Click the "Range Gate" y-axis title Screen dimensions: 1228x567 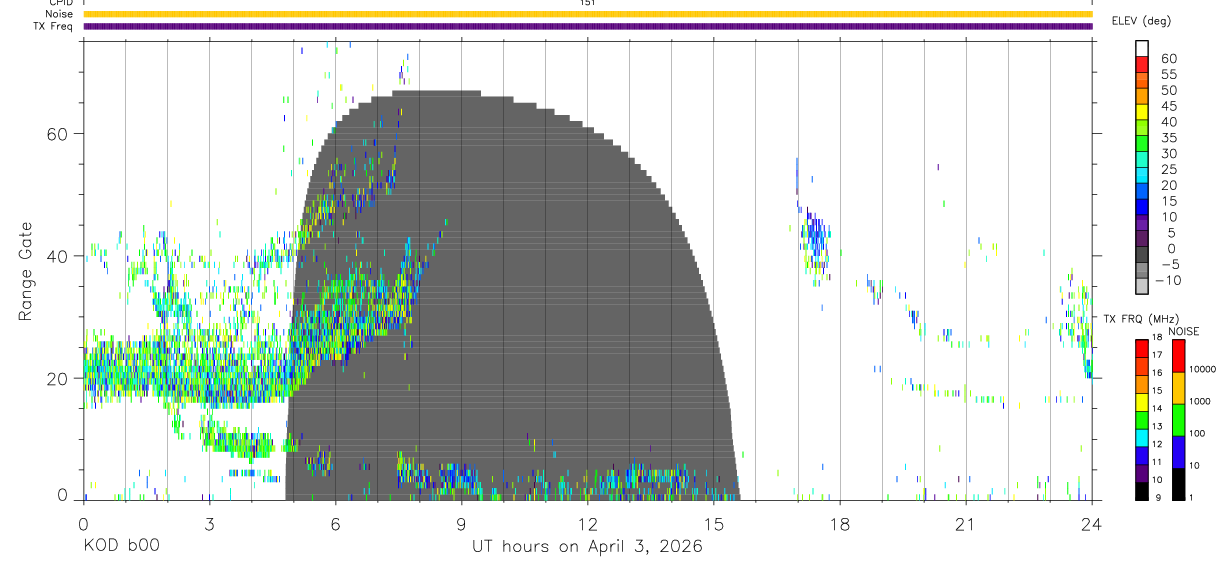coord(25,271)
